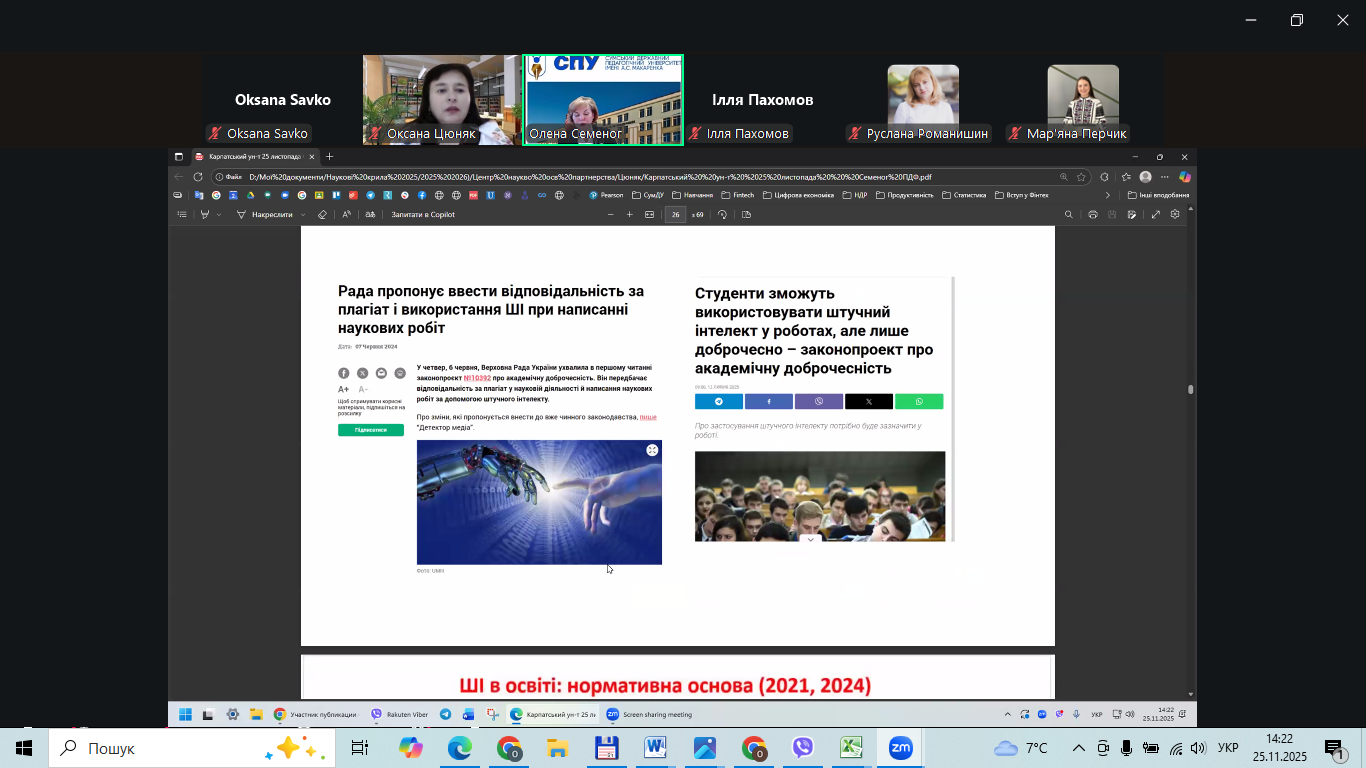
Task: Select the Карпатський ун-т PDF browser tab
Action: pyautogui.click(x=248, y=157)
